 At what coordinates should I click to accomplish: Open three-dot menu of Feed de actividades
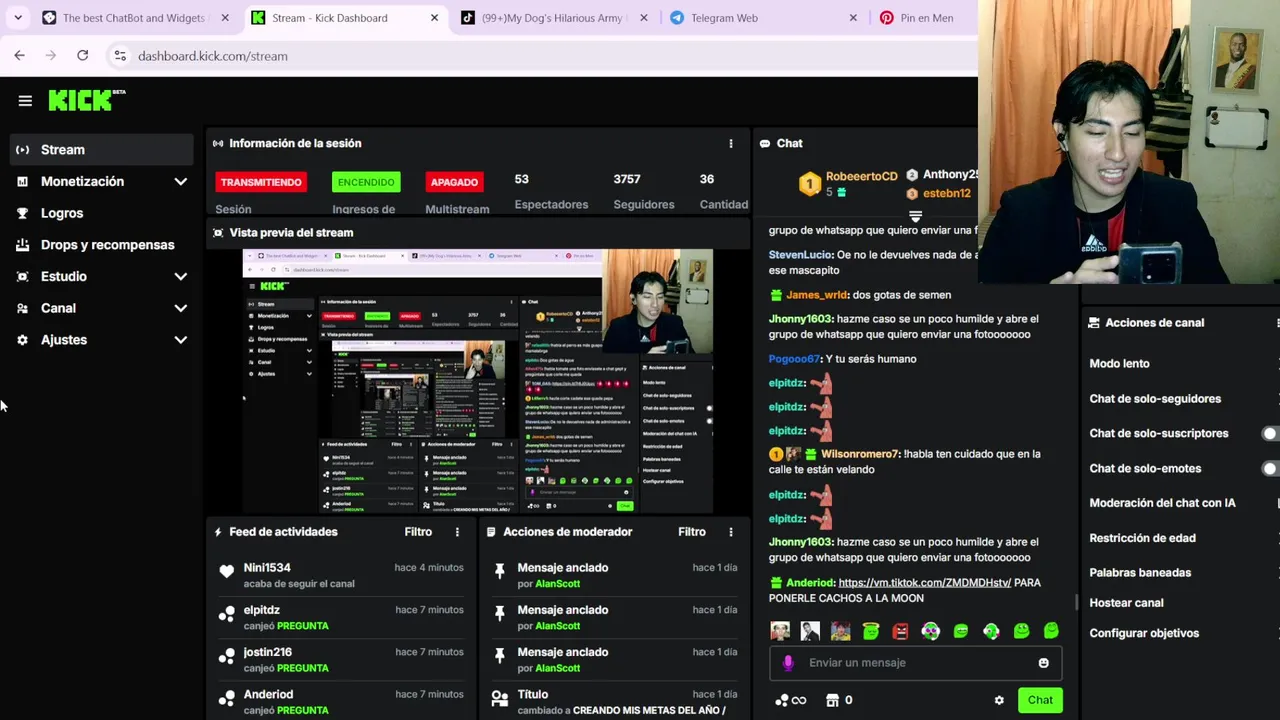pos(457,532)
